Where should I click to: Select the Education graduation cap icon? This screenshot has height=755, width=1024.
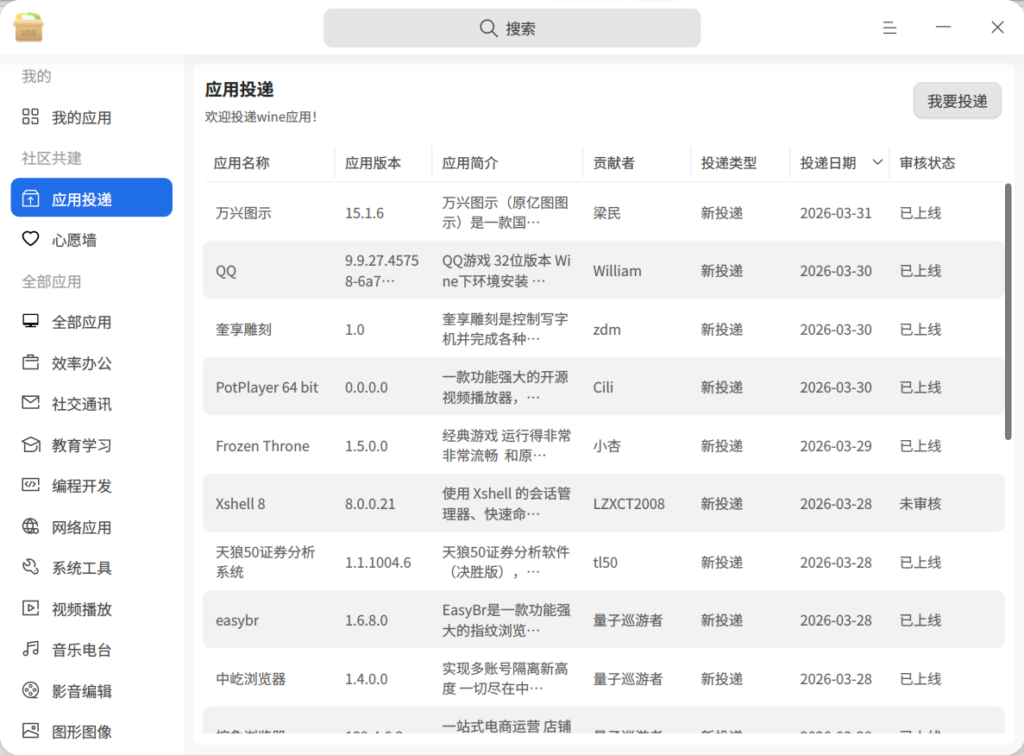[x=31, y=445]
